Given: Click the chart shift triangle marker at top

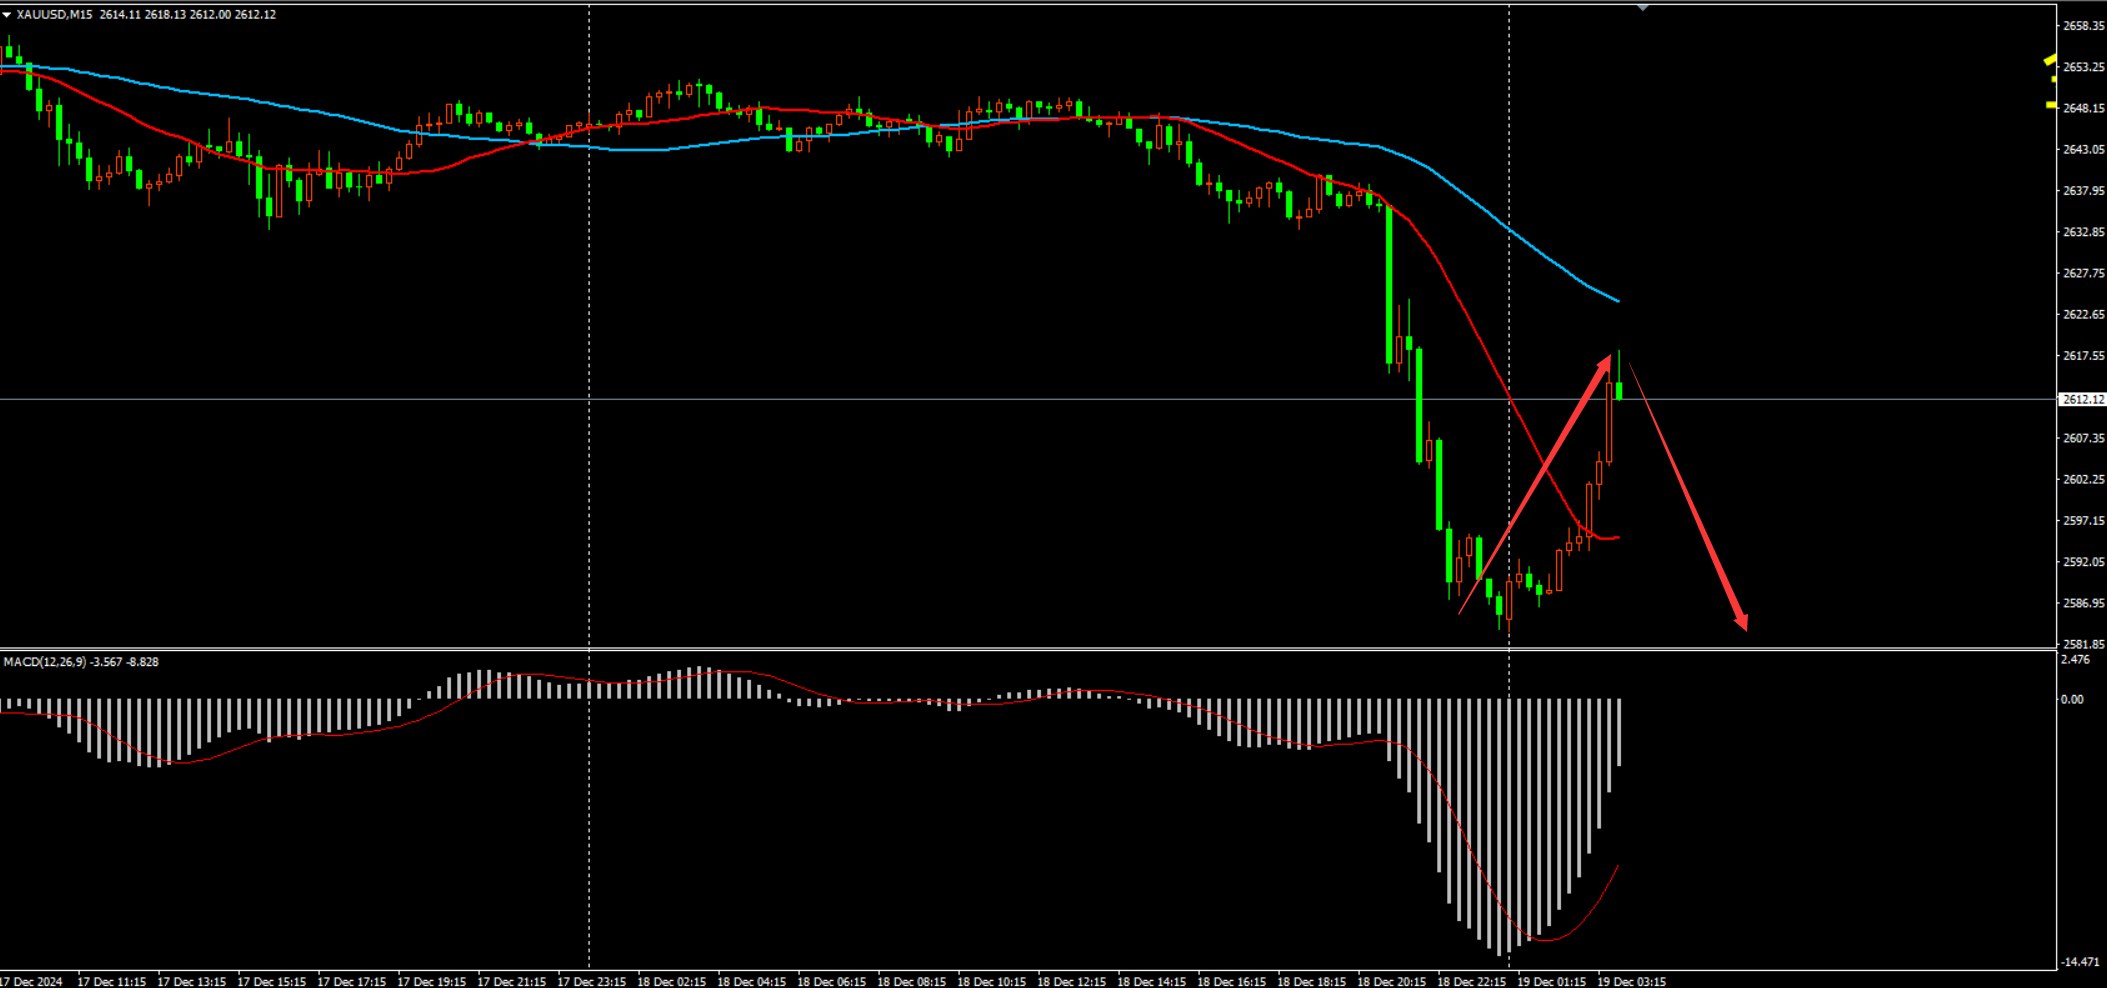Looking at the screenshot, I should click(1642, 8).
